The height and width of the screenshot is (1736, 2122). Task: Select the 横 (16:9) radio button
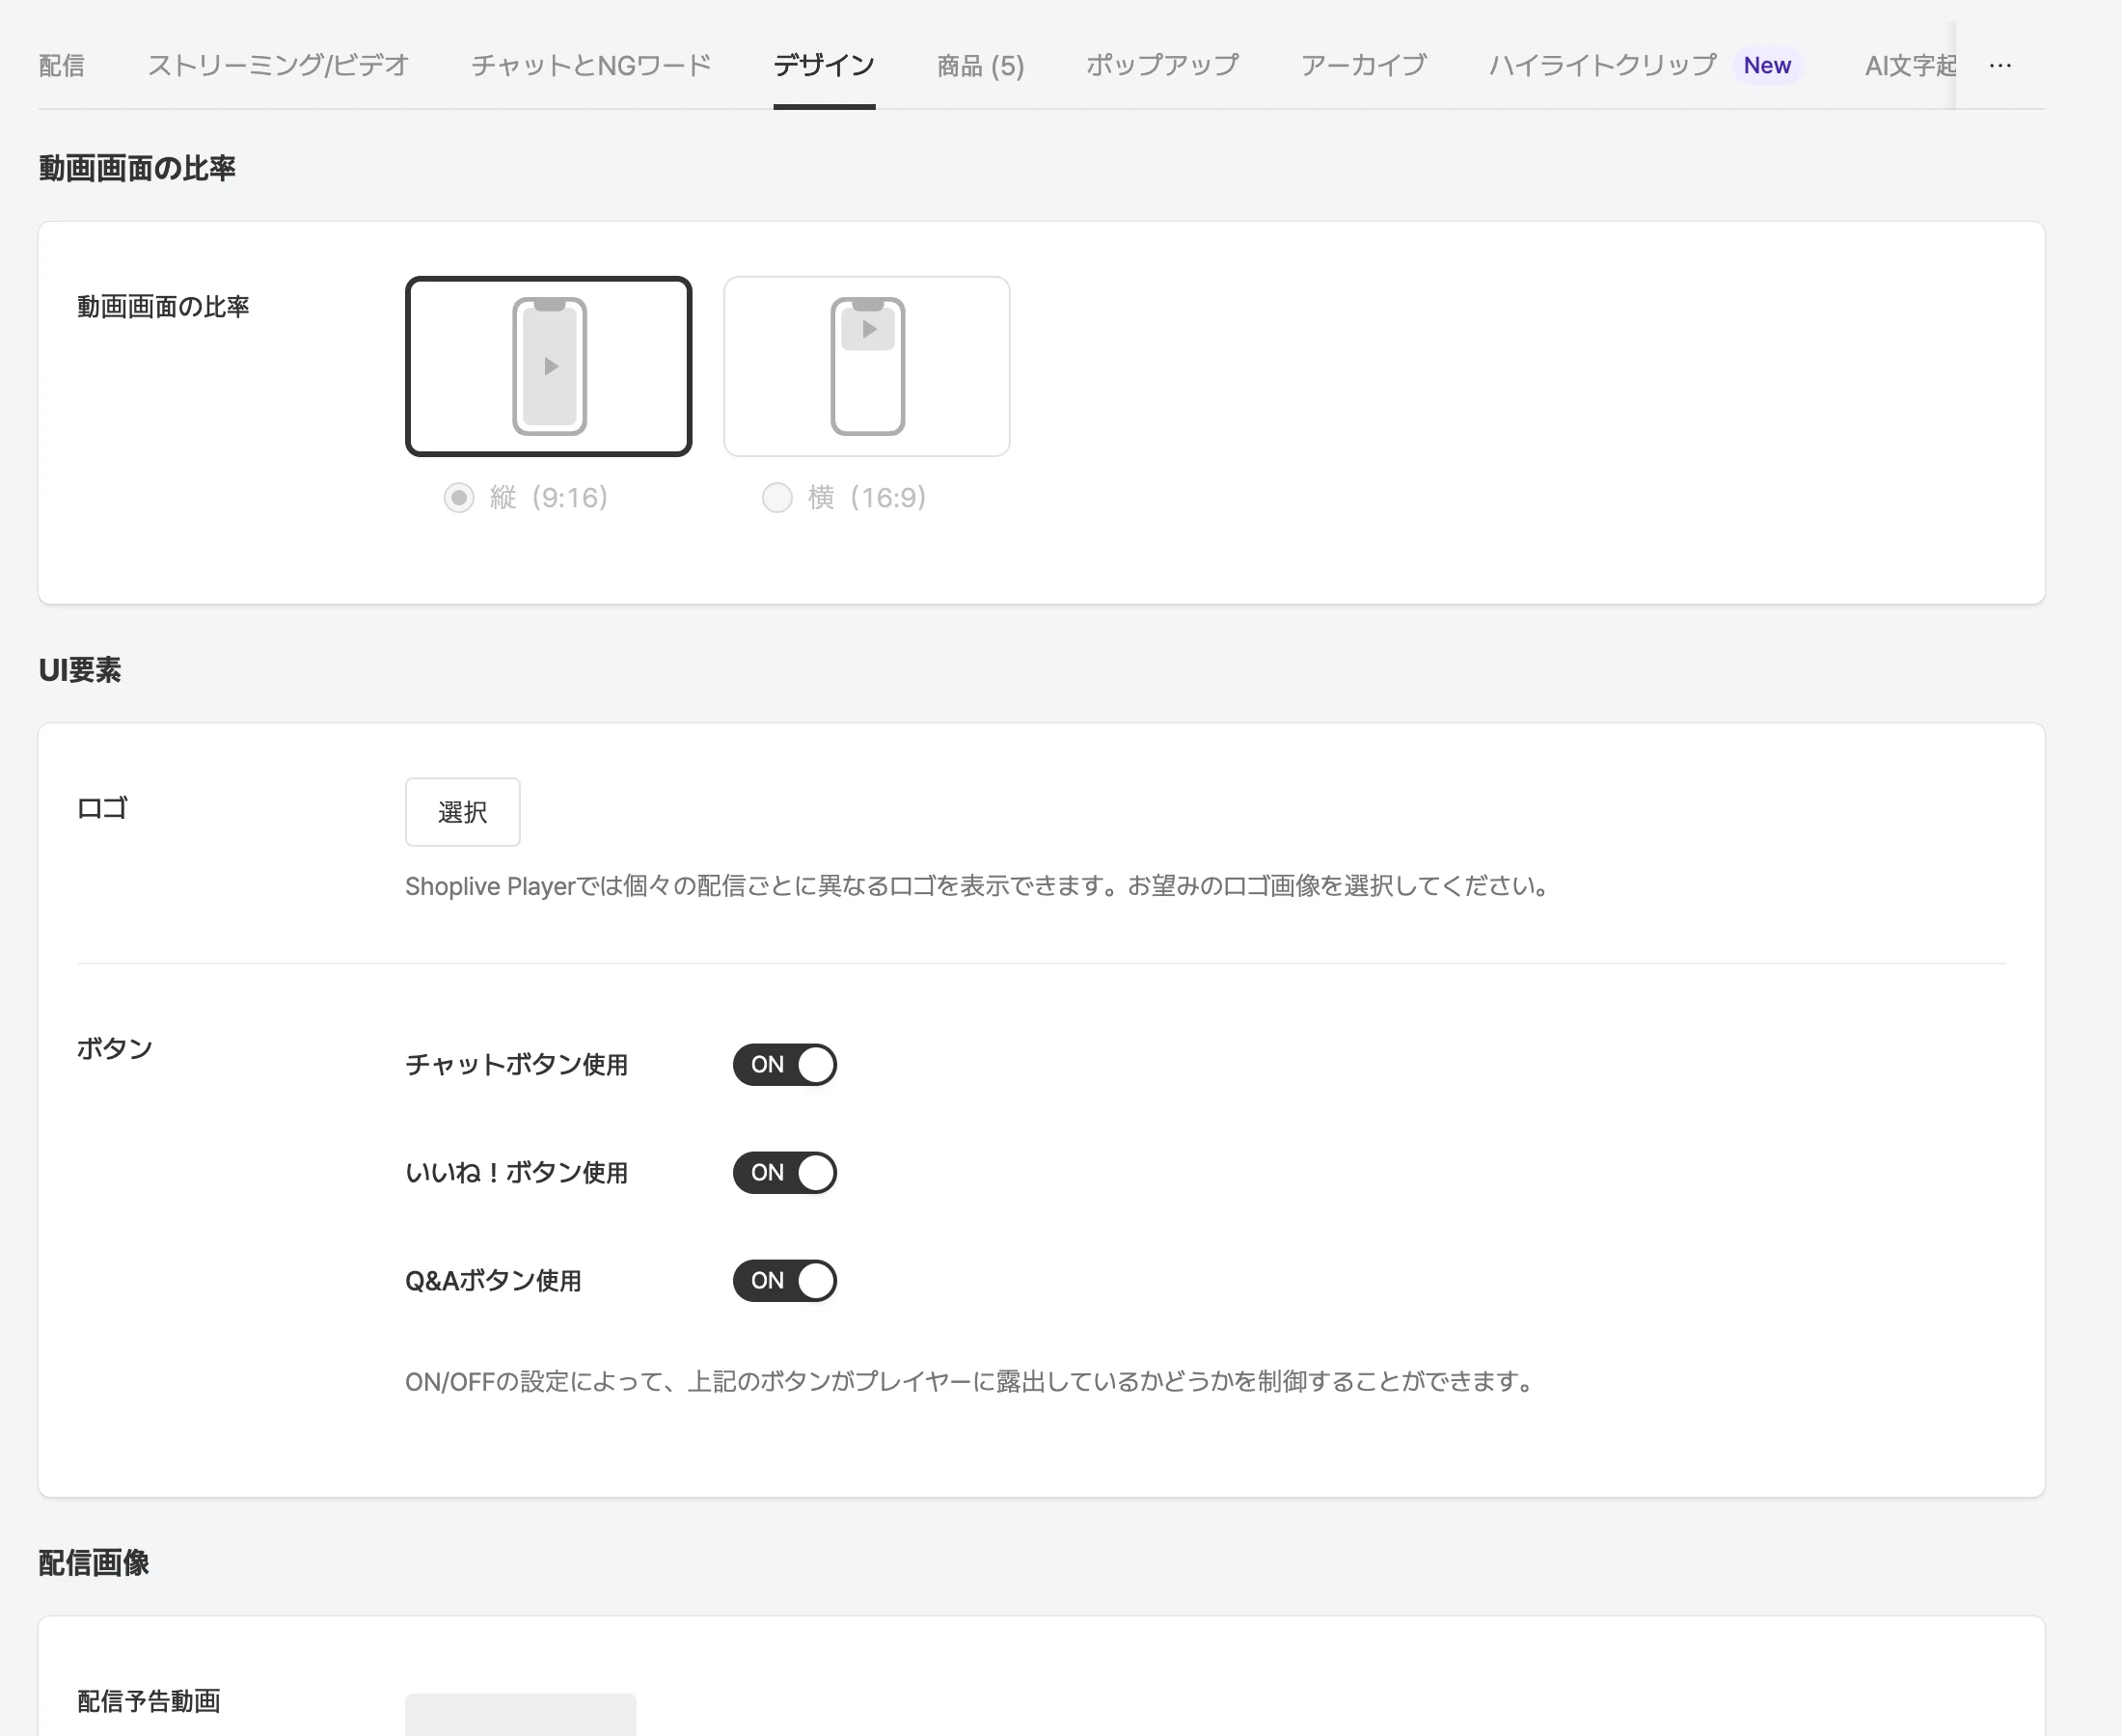tap(777, 498)
